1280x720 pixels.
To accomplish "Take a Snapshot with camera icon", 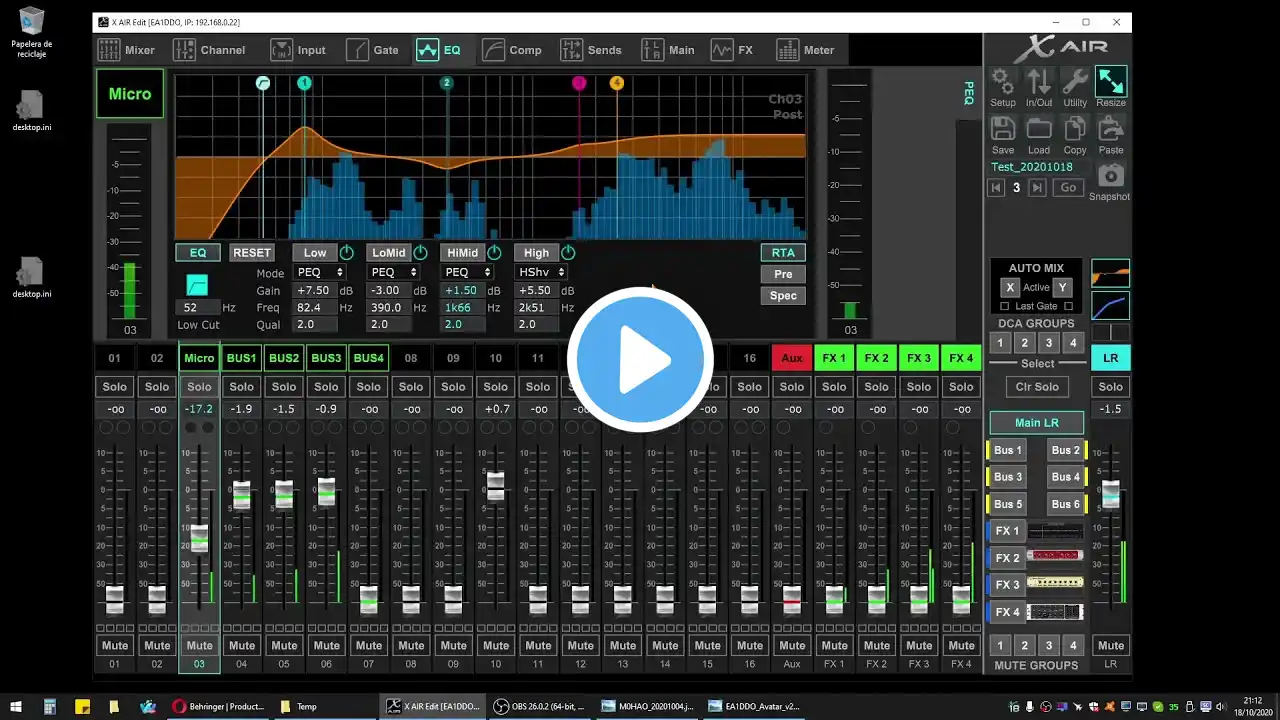I will [x=1111, y=176].
